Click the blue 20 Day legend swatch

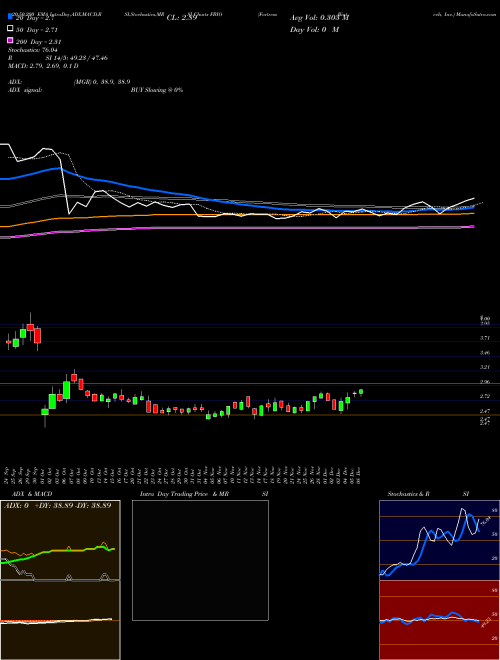(10, 16)
